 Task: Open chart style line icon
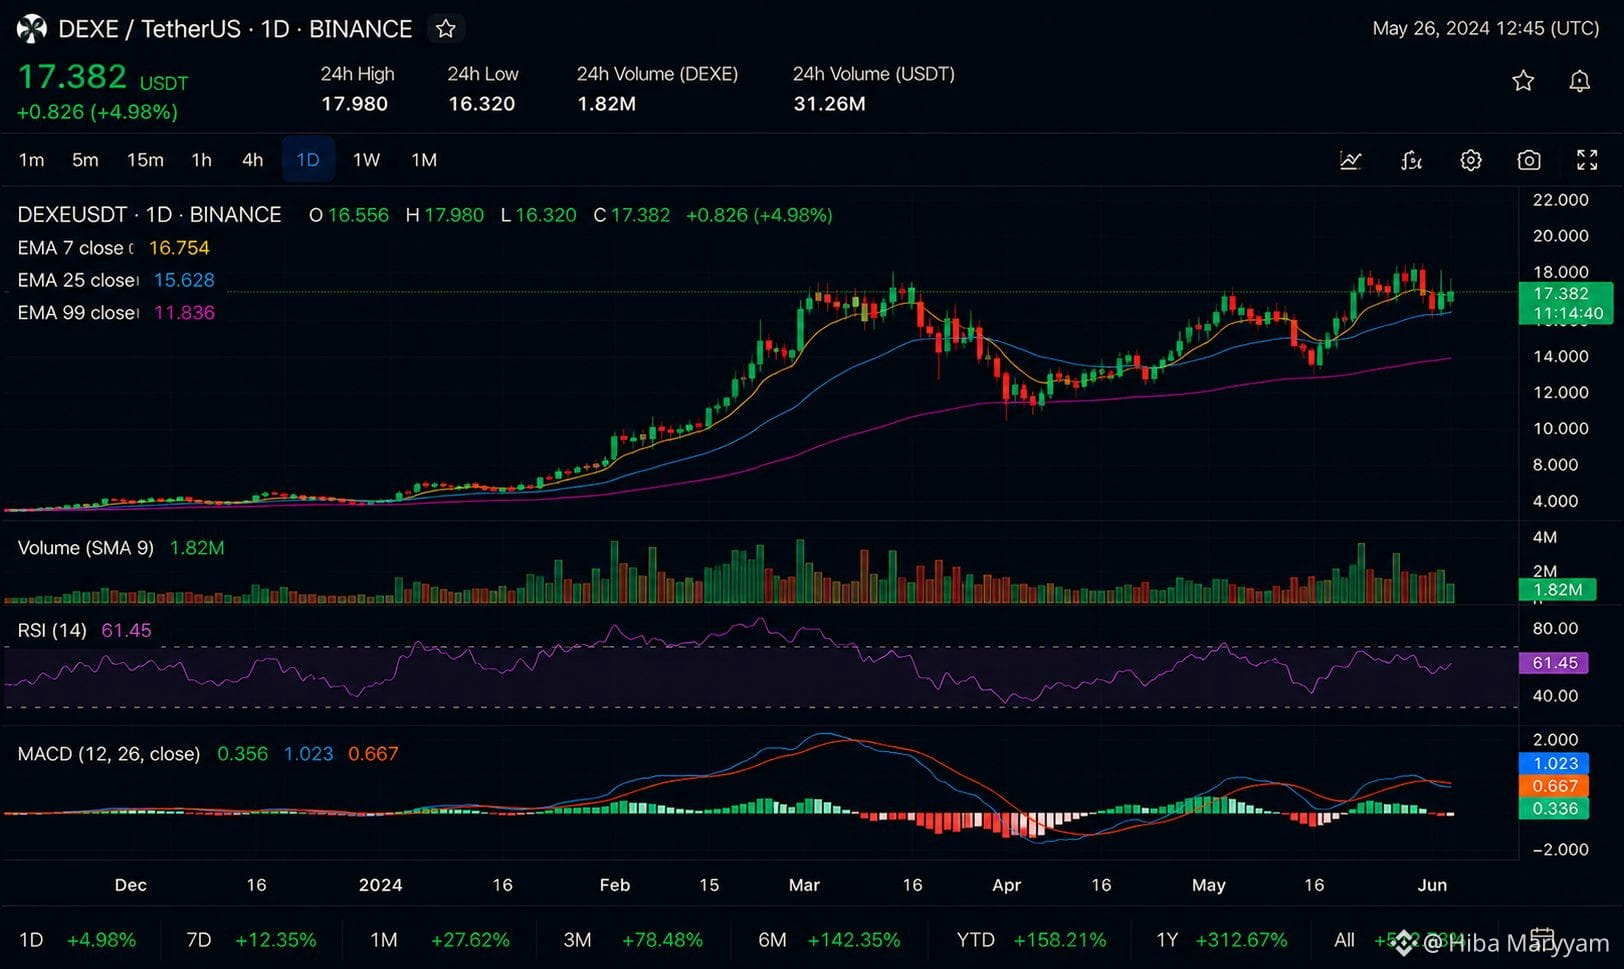pos(1350,160)
